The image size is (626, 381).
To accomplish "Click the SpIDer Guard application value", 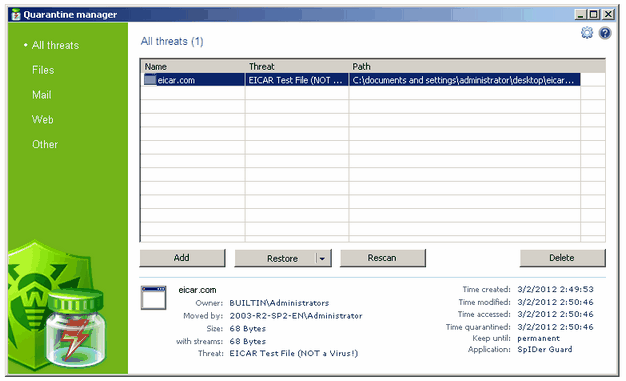I will [545, 349].
